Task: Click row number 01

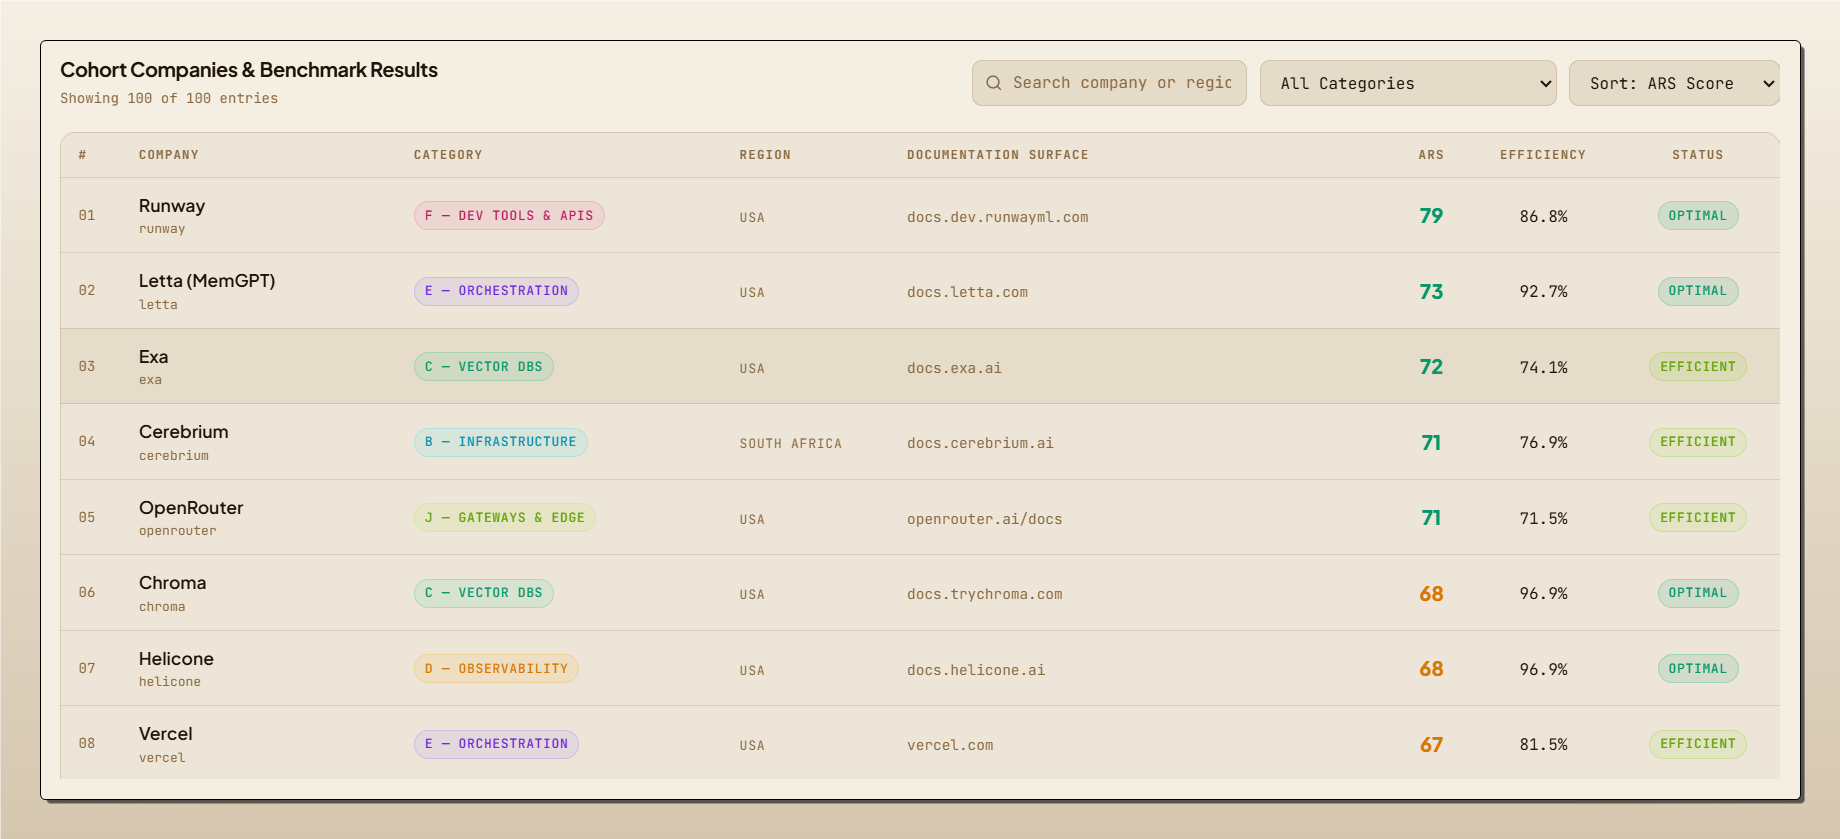Action: 87,216
